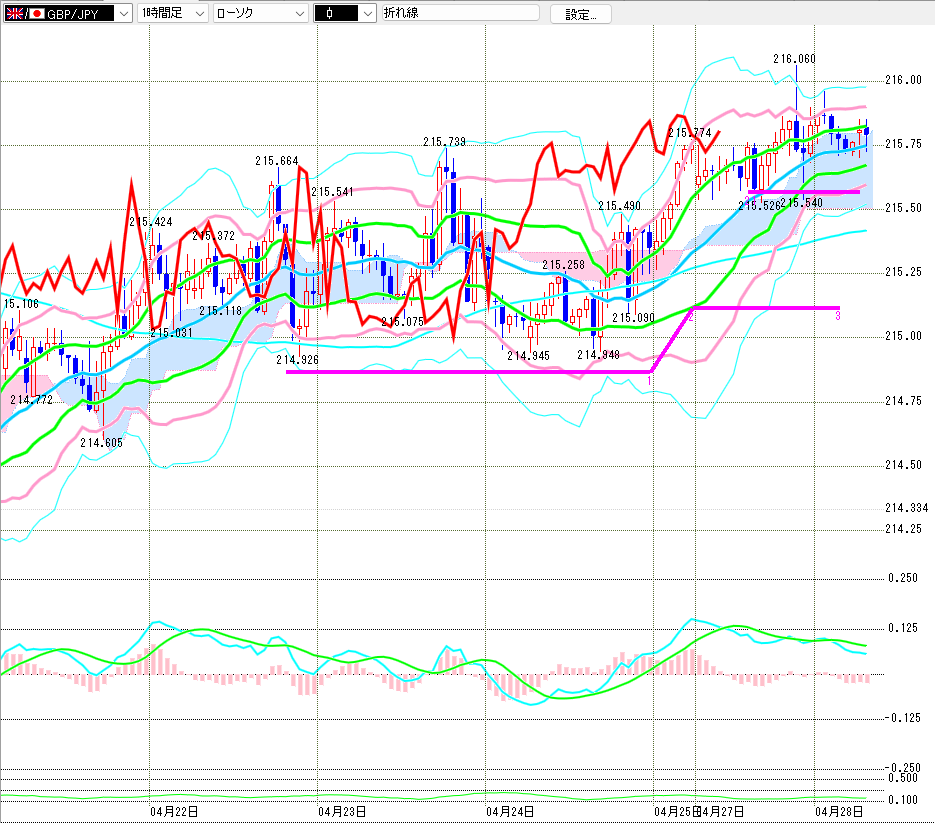
Task: Click the 折れ線 text field
Action: click(x=459, y=13)
